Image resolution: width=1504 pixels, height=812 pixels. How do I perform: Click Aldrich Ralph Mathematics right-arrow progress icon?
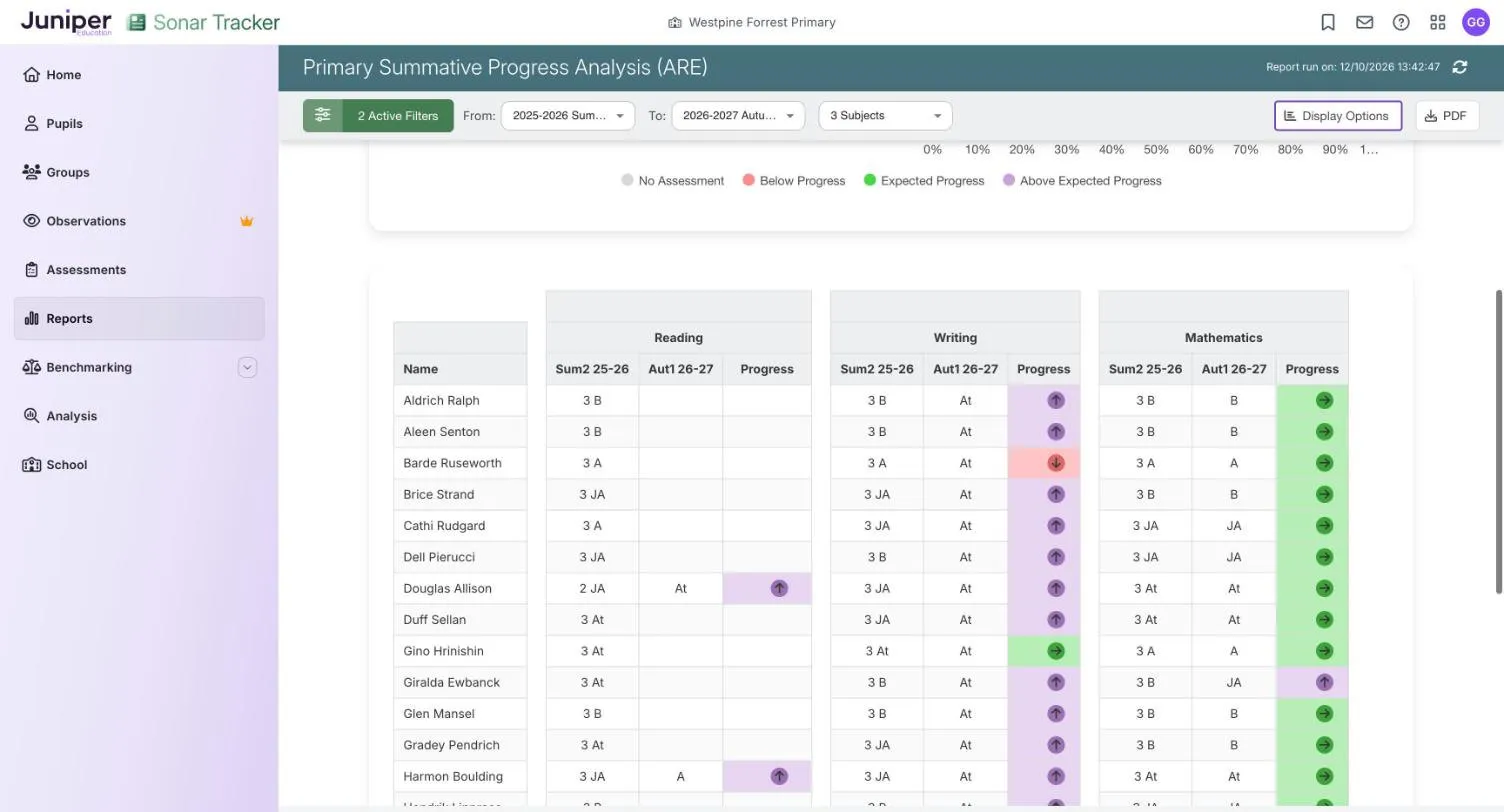click(1324, 400)
